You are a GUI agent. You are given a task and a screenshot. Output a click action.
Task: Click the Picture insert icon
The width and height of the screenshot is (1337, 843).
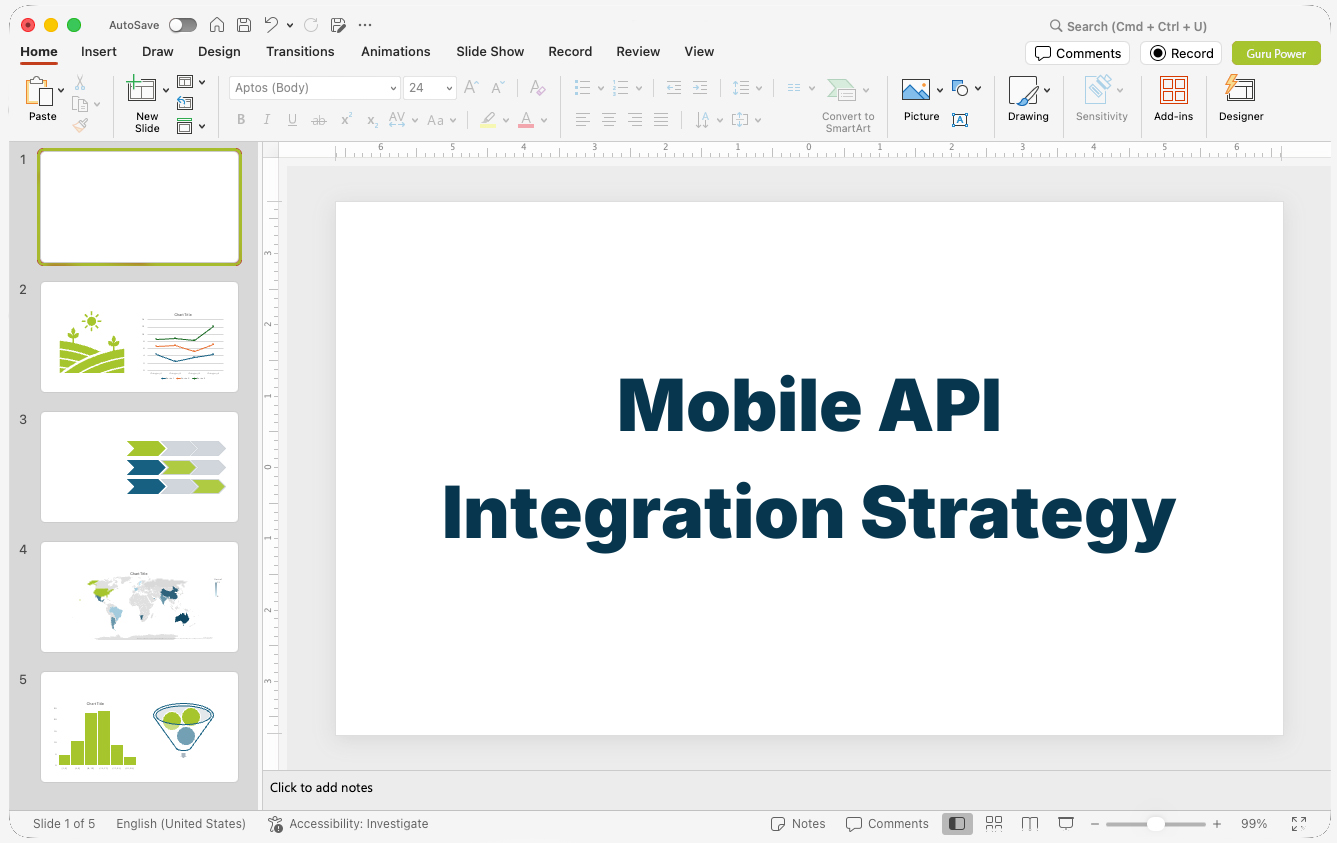click(917, 91)
